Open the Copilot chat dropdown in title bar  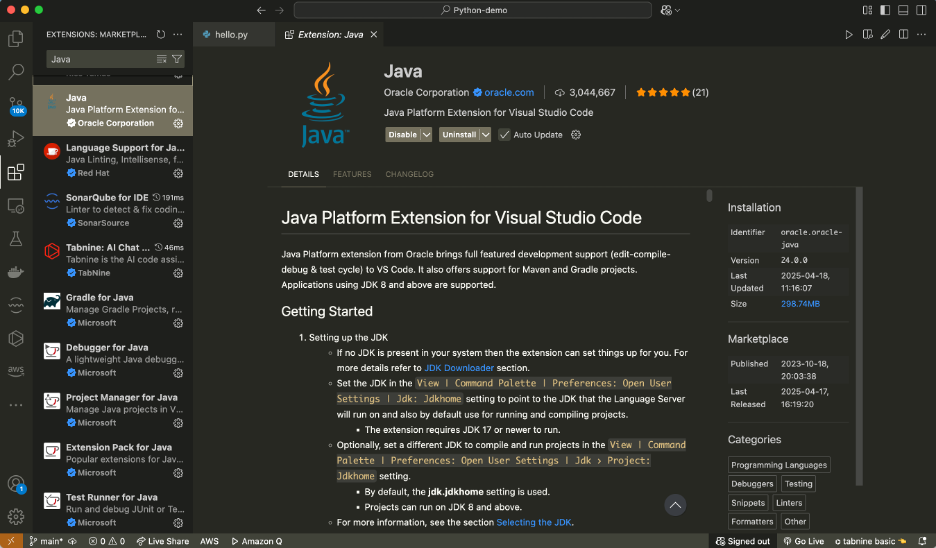tap(677, 10)
